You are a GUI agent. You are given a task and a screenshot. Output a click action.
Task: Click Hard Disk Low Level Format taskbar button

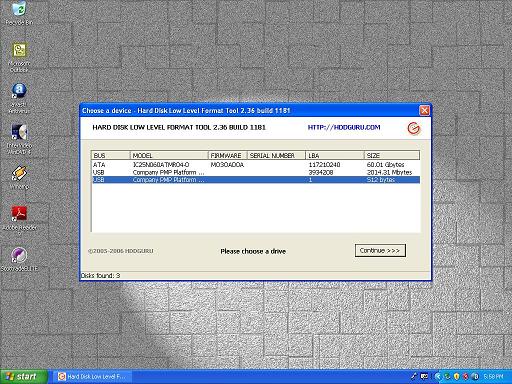[92, 377]
